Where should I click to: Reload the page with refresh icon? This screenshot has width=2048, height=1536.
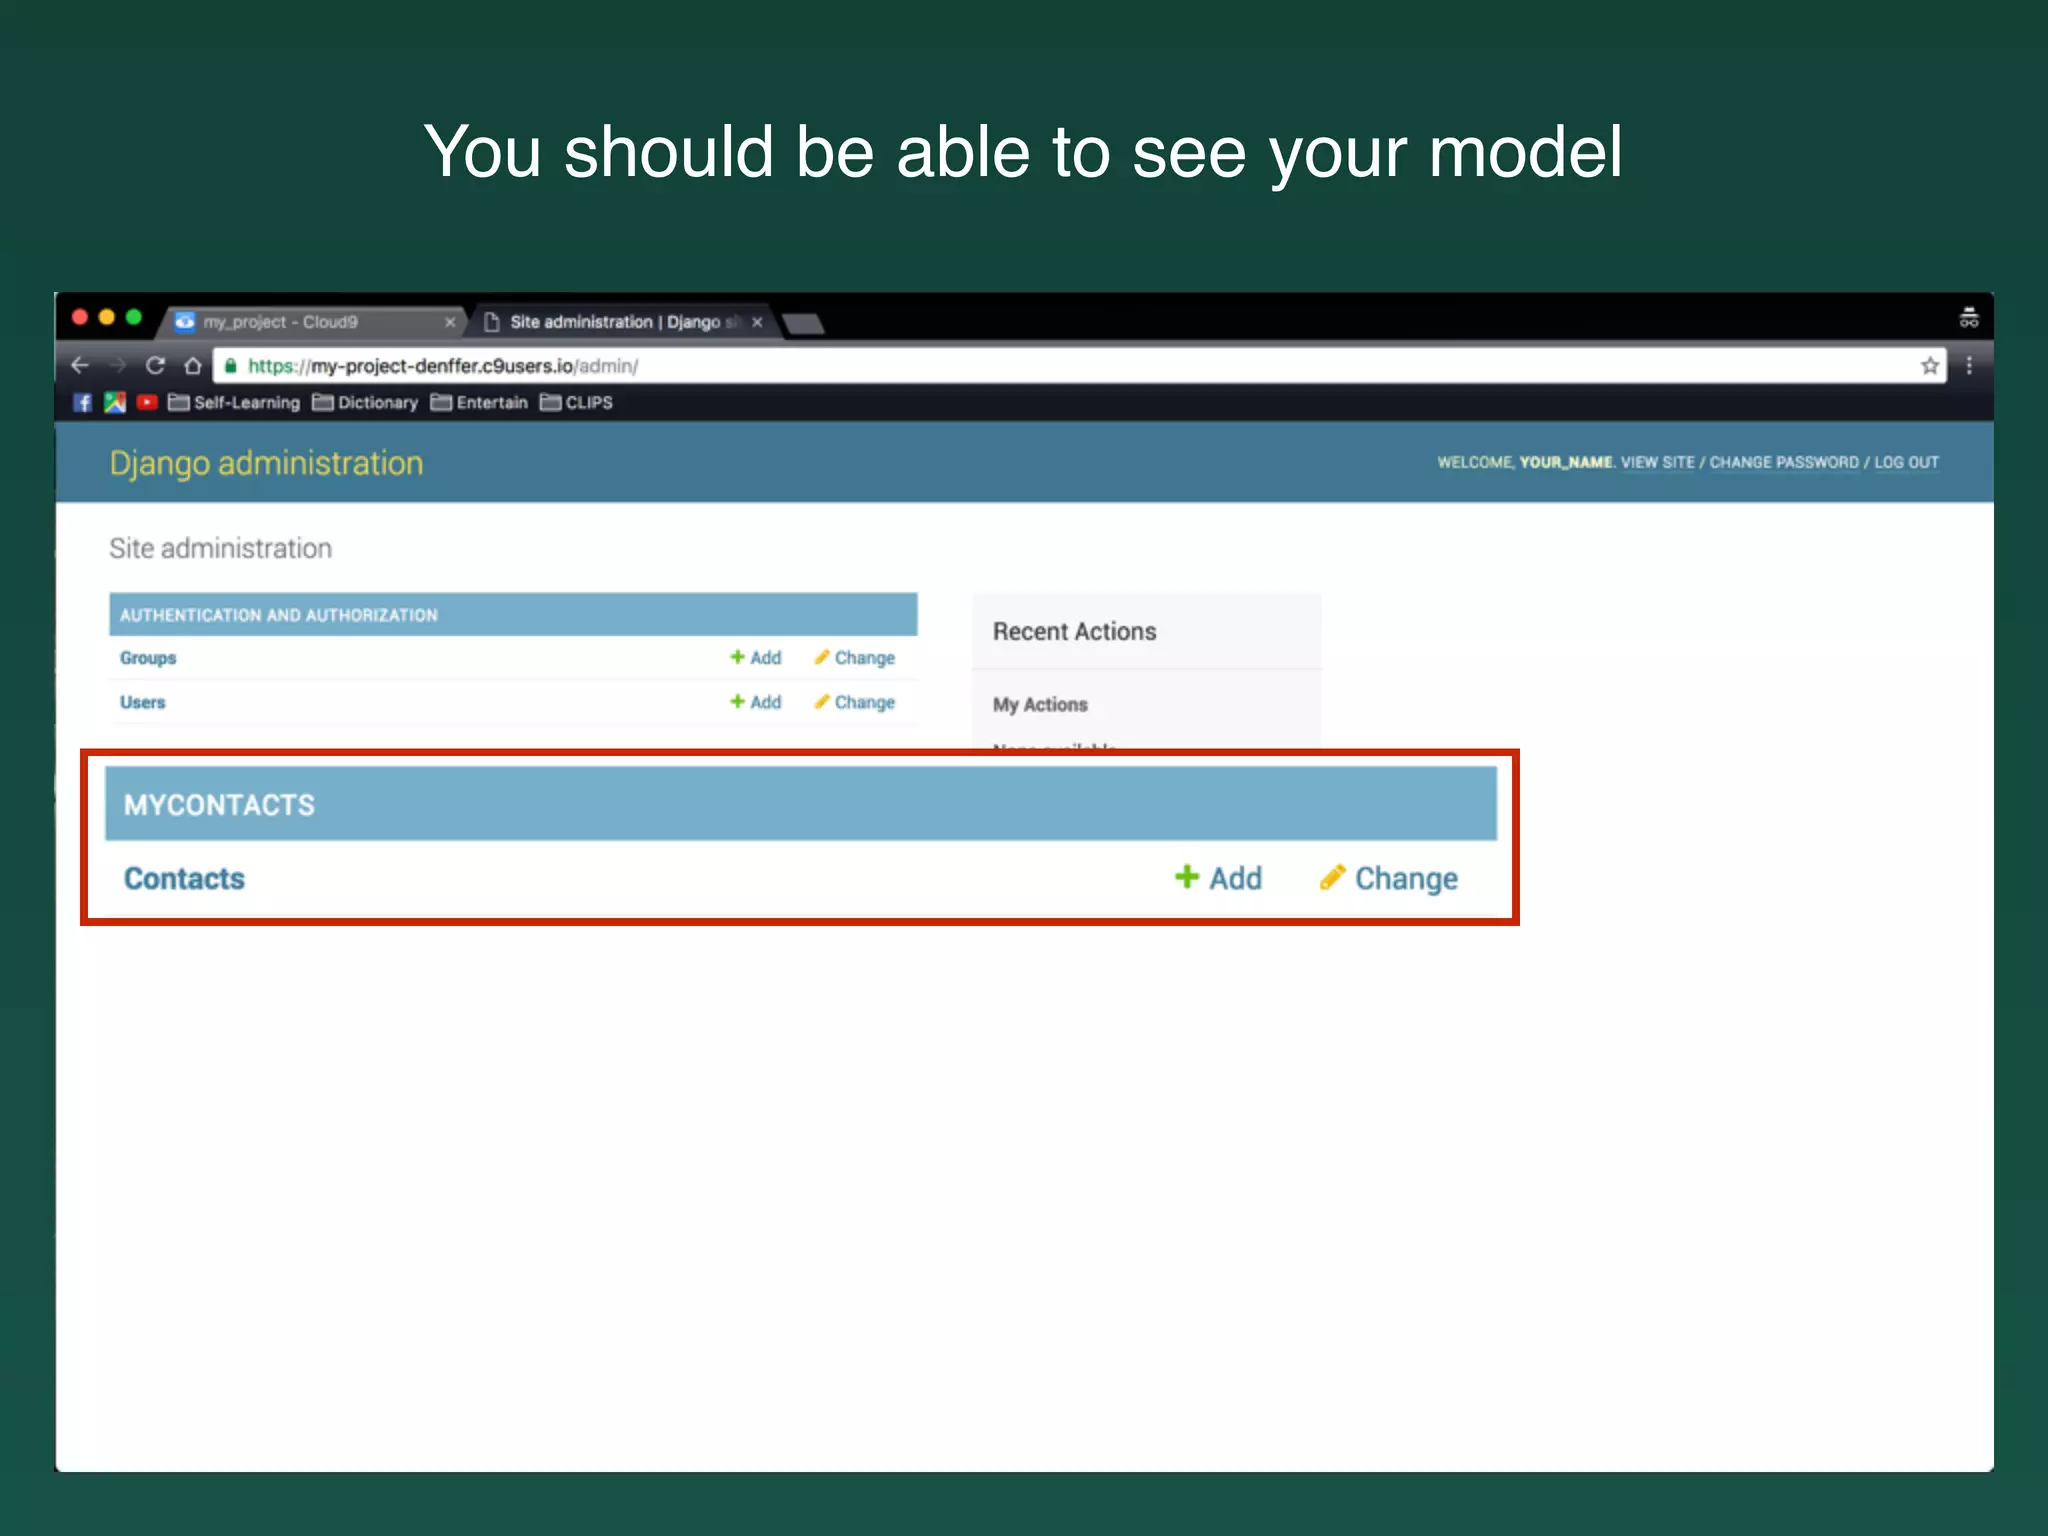(x=155, y=365)
